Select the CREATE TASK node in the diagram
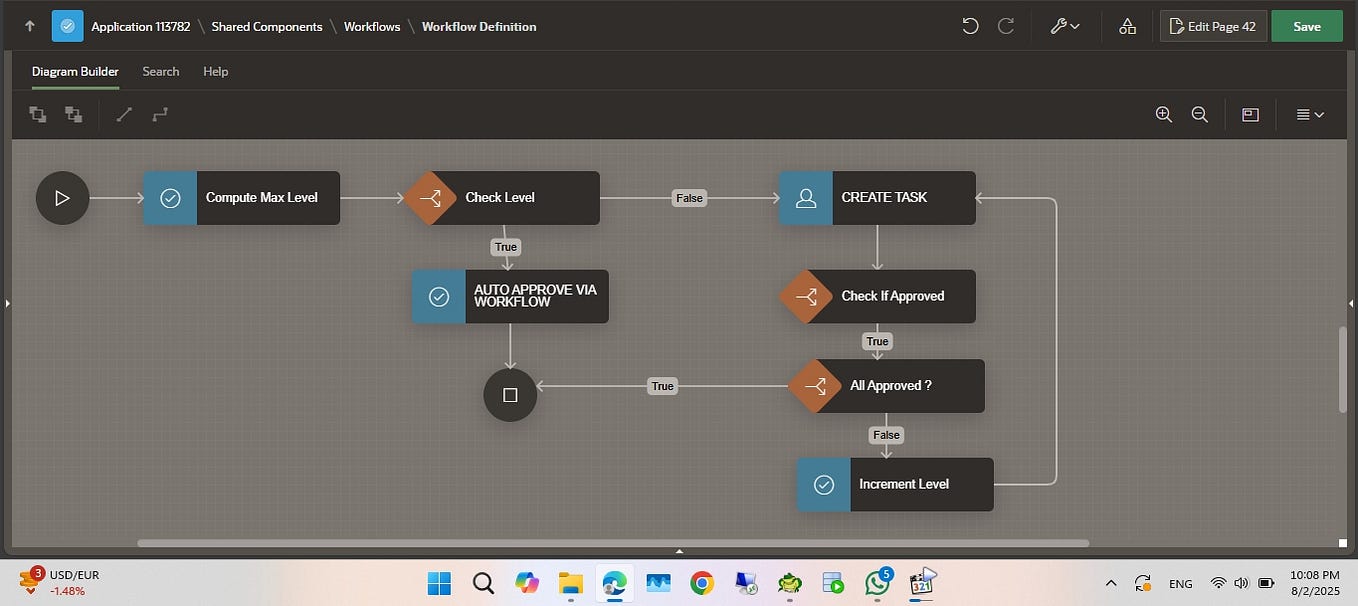This screenshot has height=606, width=1358. point(877,197)
